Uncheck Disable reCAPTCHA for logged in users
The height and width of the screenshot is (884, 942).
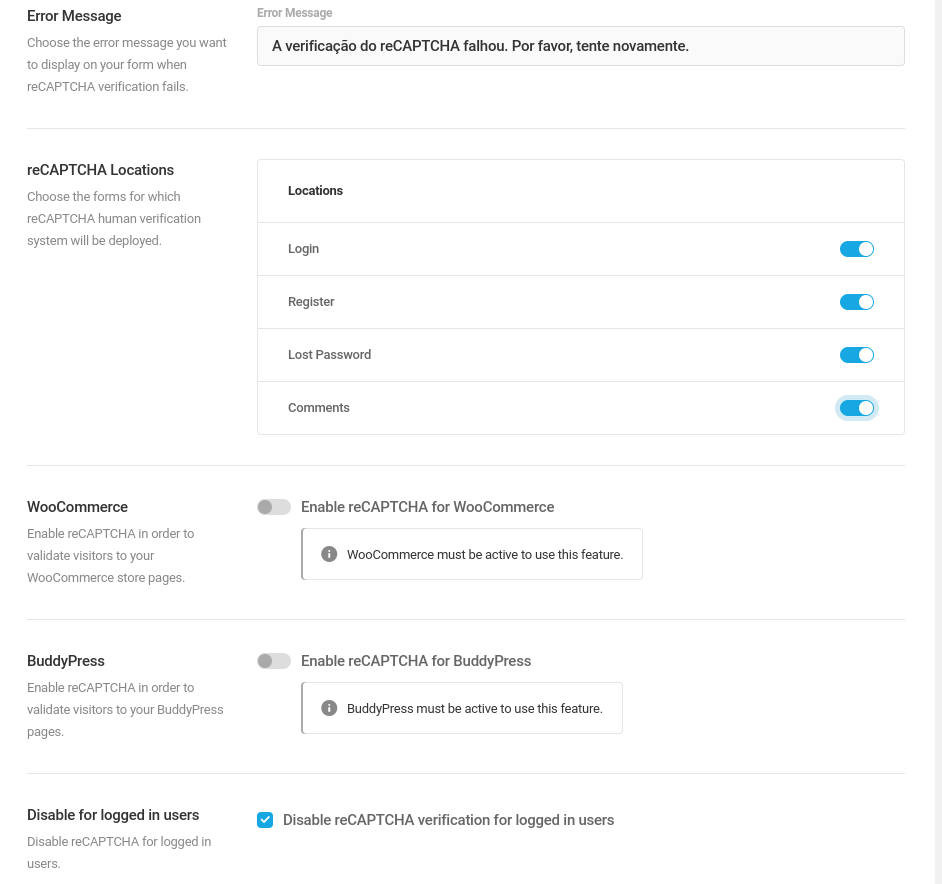(x=265, y=820)
